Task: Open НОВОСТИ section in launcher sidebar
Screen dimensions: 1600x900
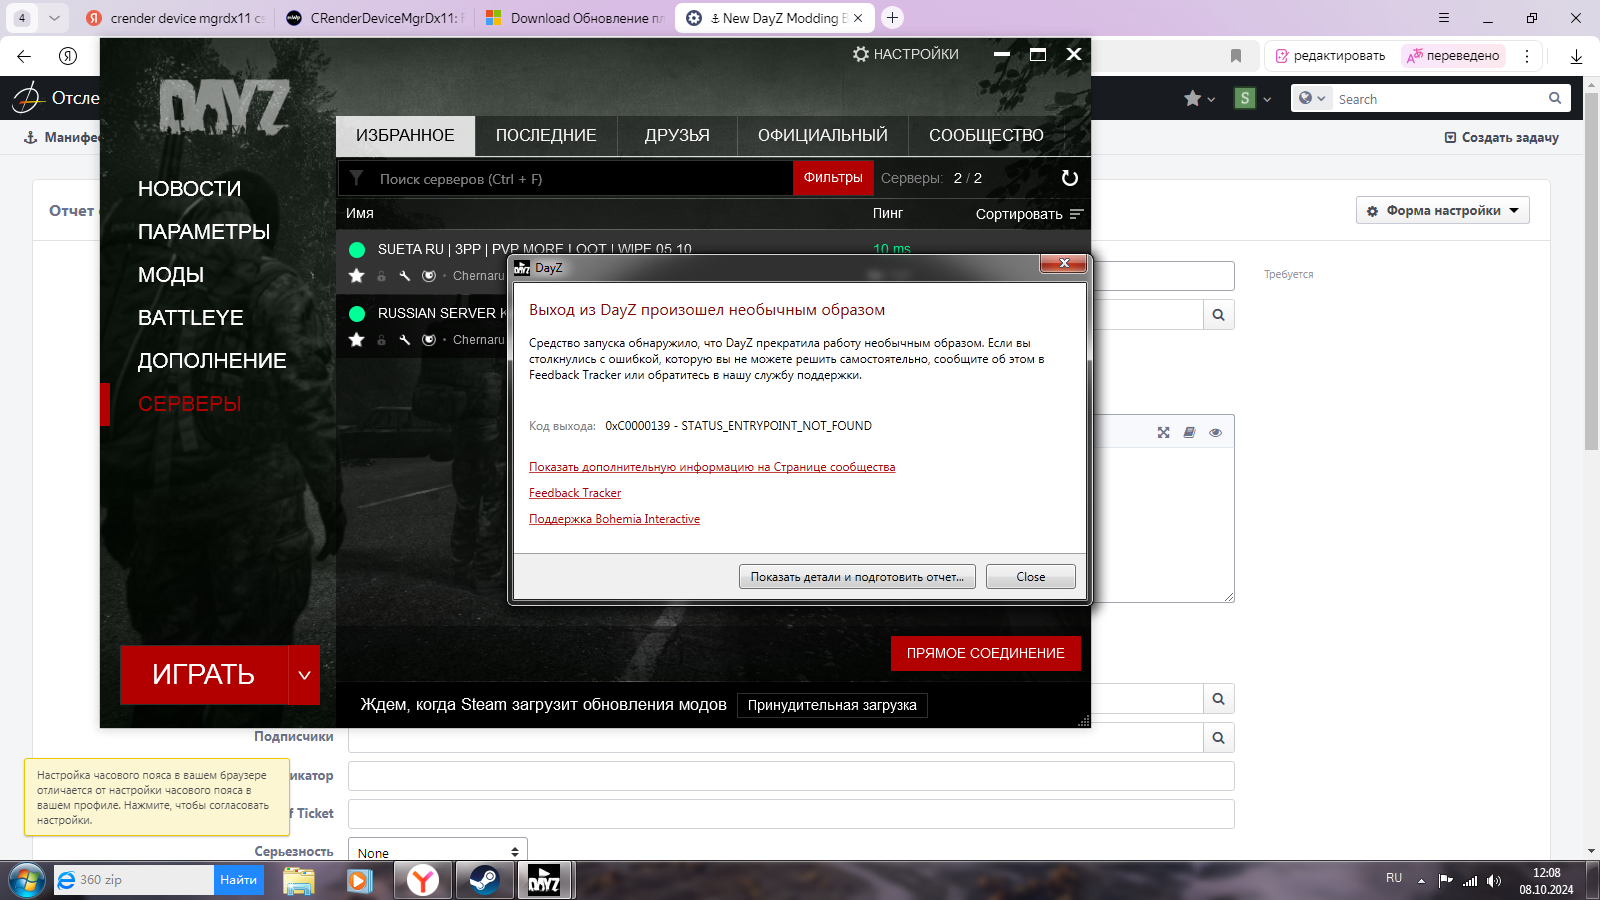Action: tap(189, 188)
